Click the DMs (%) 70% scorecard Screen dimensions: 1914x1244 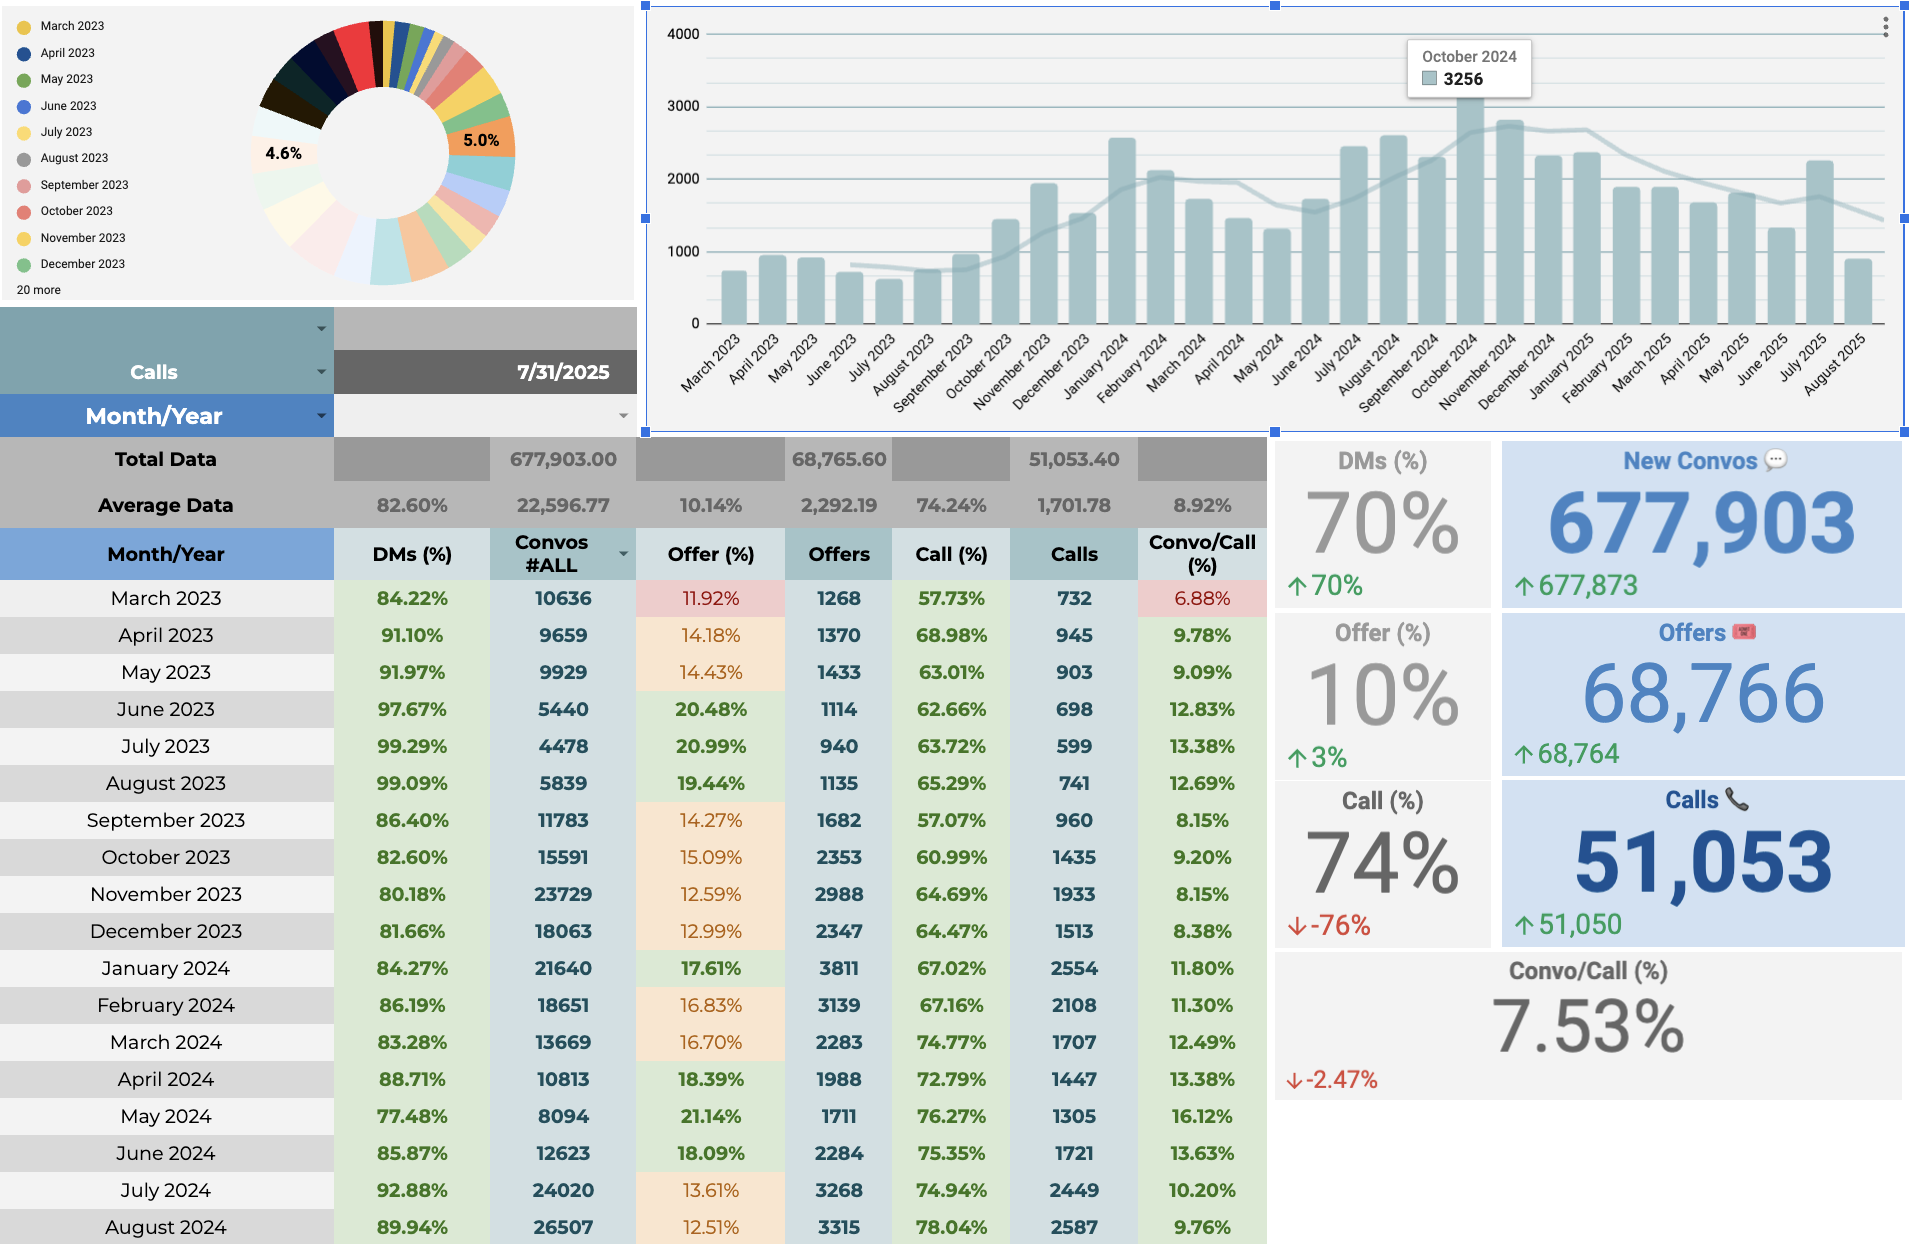pos(1383,525)
